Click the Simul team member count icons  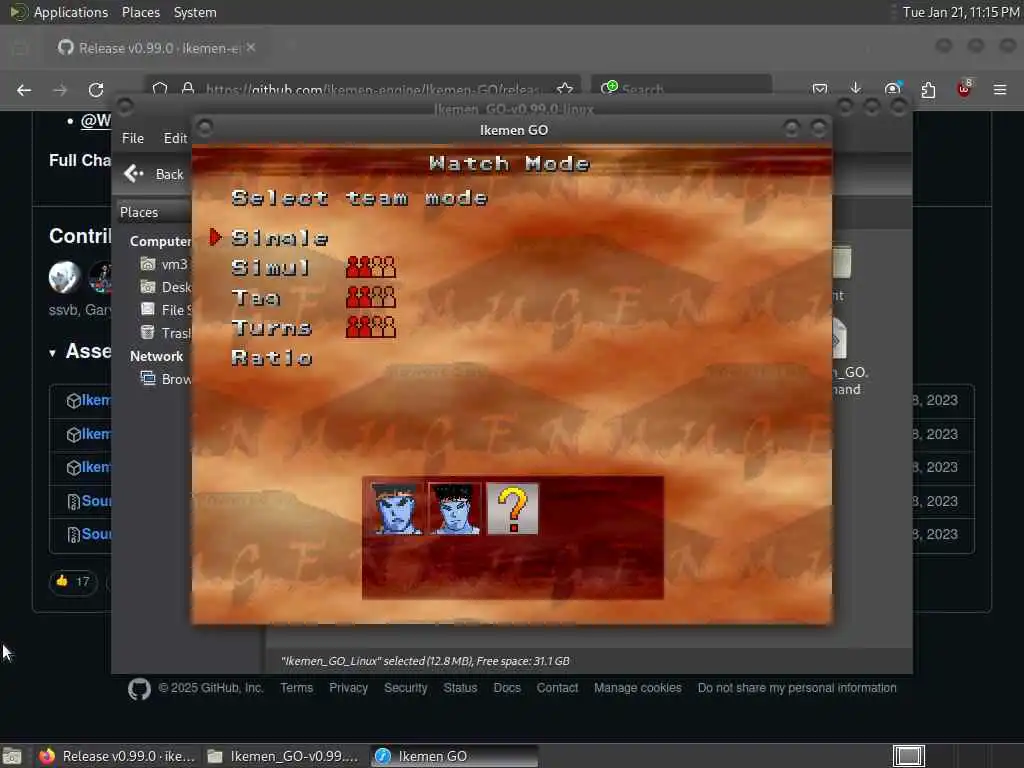click(370, 267)
